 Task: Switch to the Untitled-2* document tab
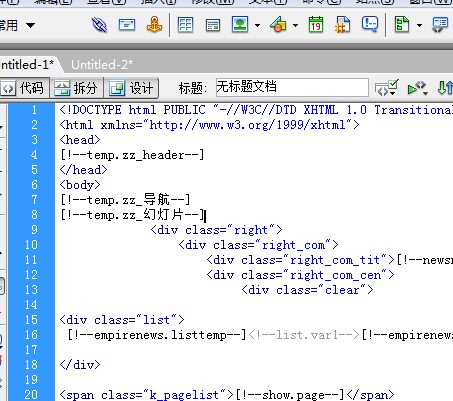pyautogui.click(x=102, y=65)
